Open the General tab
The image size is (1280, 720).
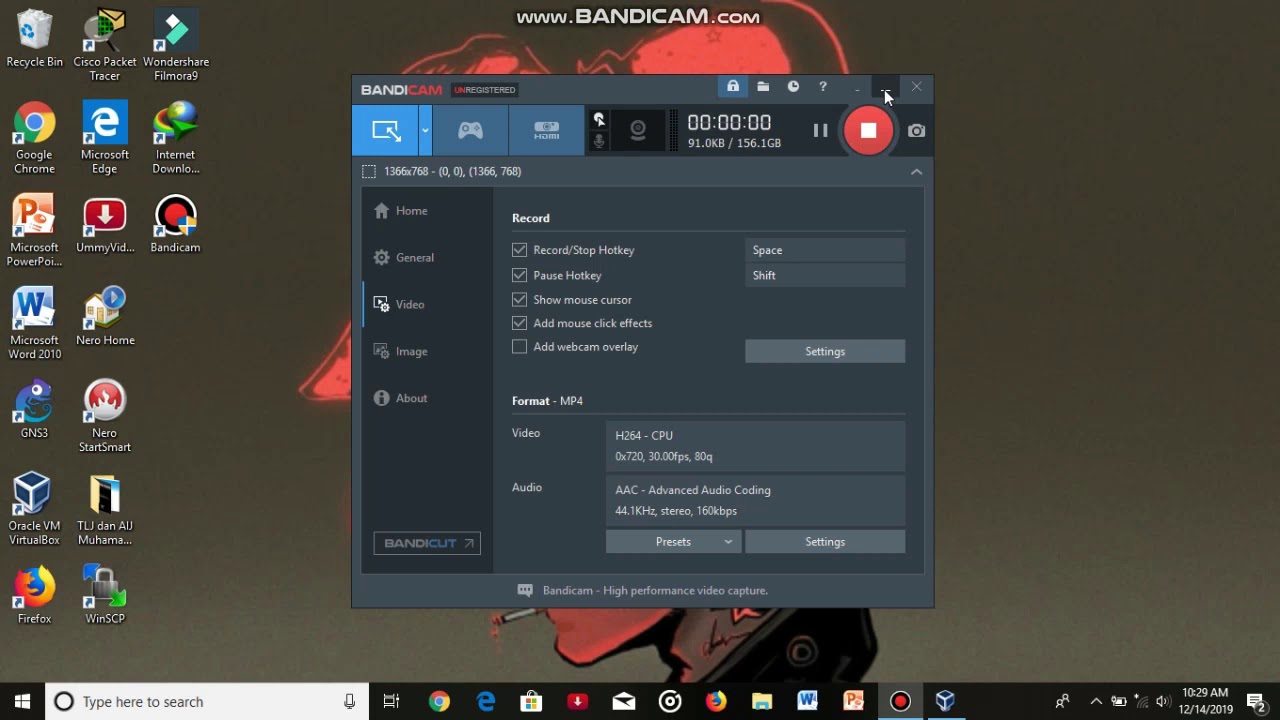click(404, 258)
